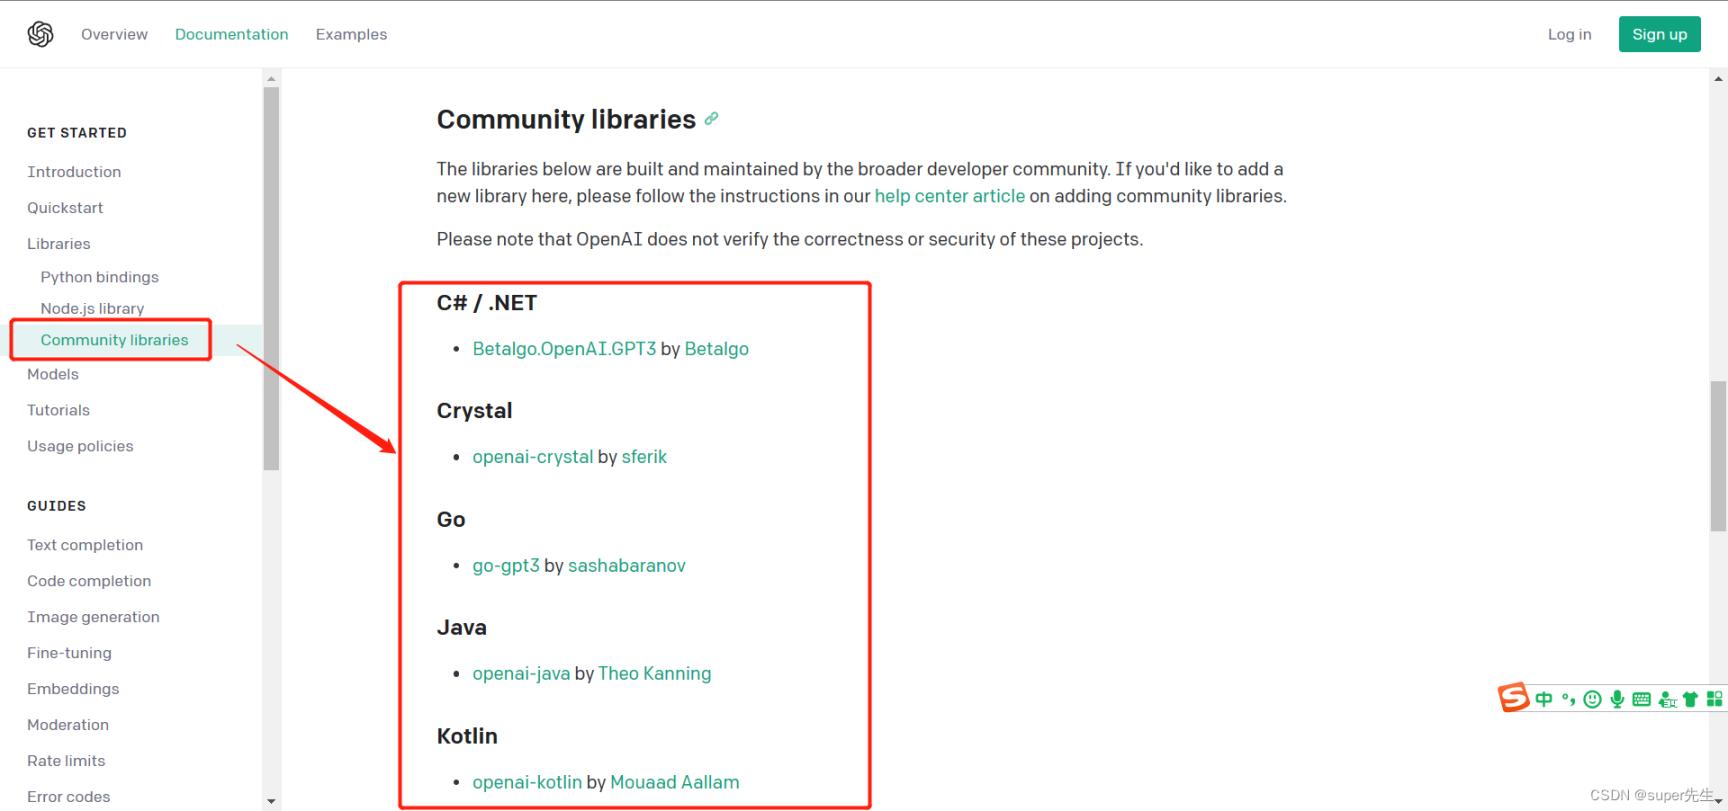Image resolution: width=1728 pixels, height=811 pixels.
Task: Open the Sogou soft keyboard icon
Action: coord(1641,699)
